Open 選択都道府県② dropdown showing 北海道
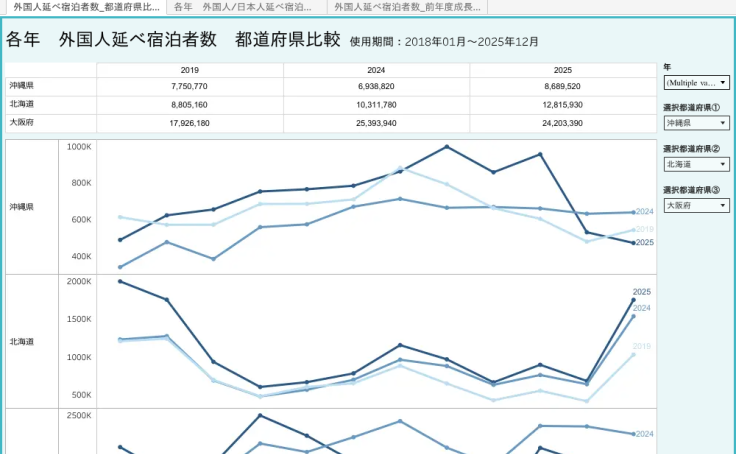This screenshot has width=736, height=454. tap(697, 164)
